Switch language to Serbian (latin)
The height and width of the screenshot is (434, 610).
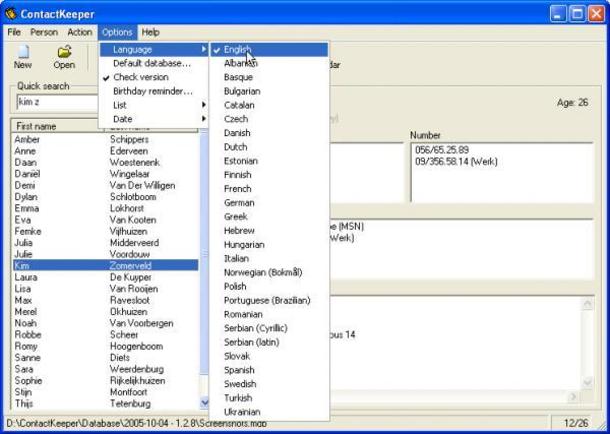269,342
